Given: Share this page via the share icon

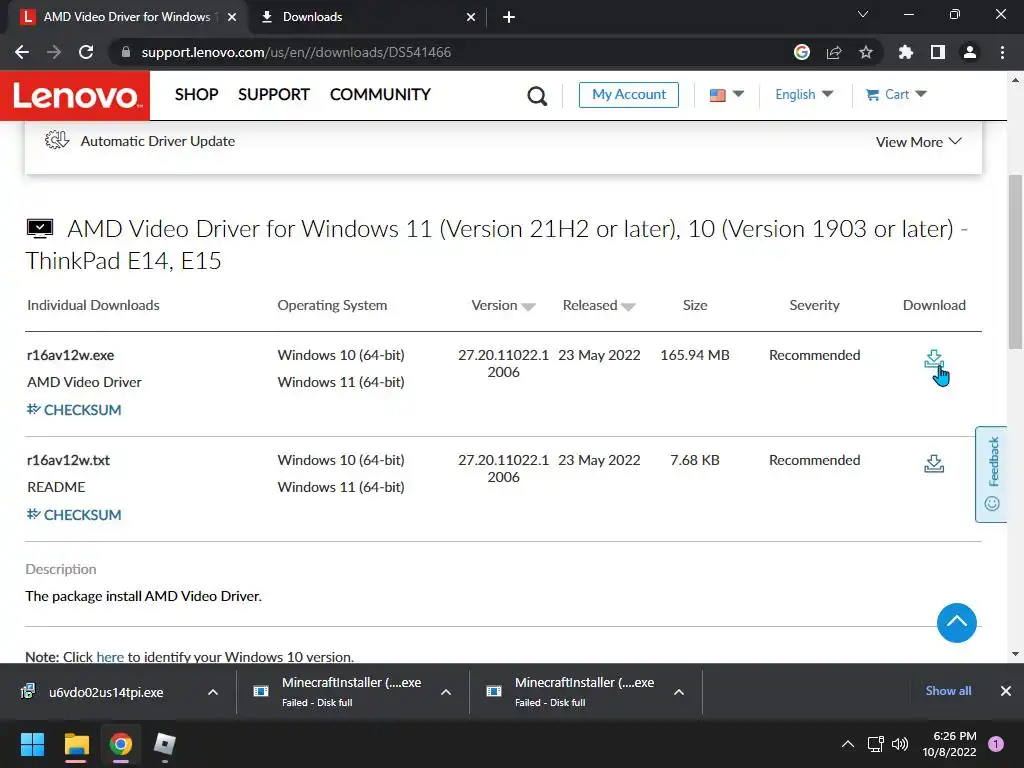Looking at the screenshot, I should tap(834, 52).
